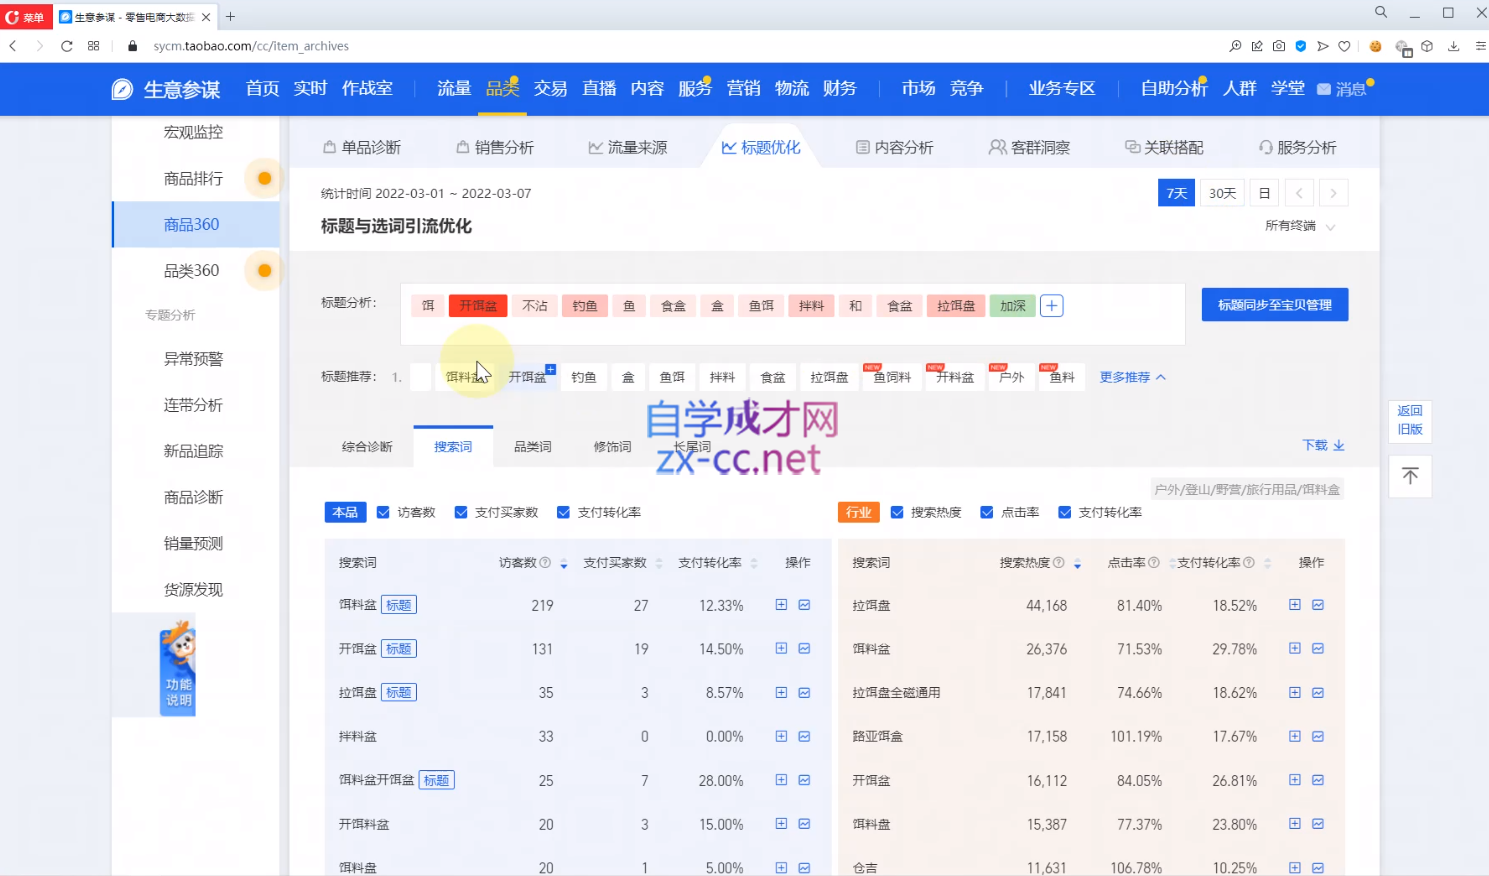The height and width of the screenshot is (876, 1489).
Task: Uncheck the 点击率 checkbox
Action: [x=987, y=512]
